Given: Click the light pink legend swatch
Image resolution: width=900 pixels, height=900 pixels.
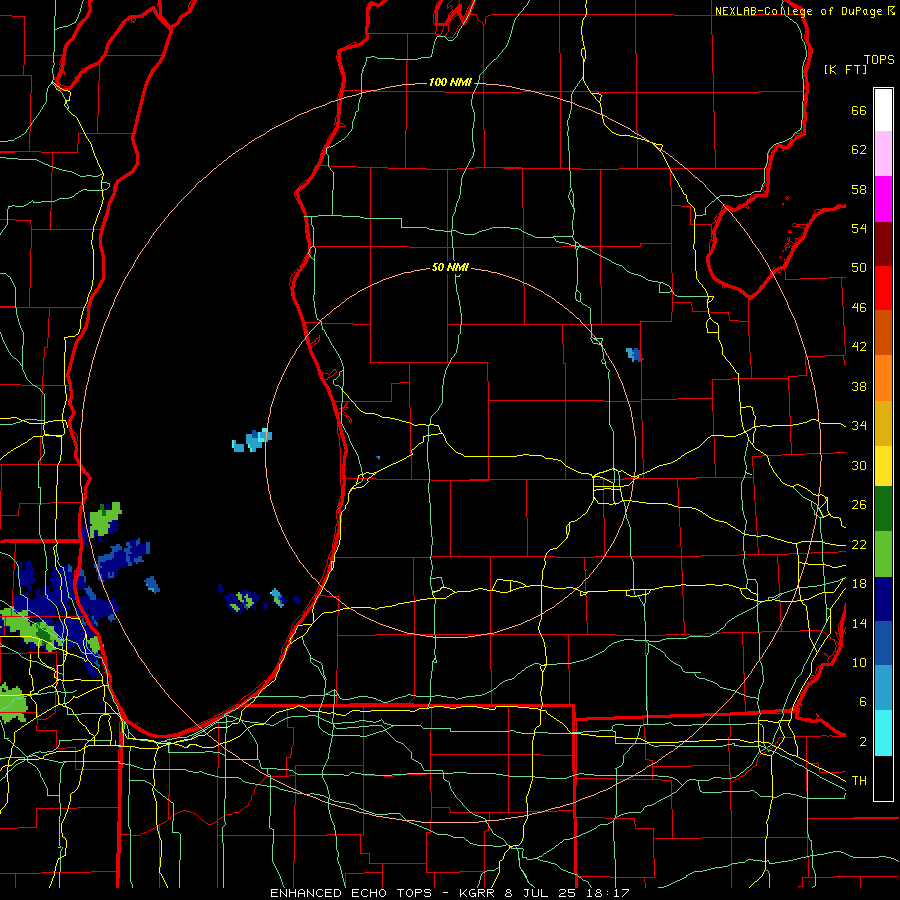Looking at the screenshot, I should tap(883, 153).
